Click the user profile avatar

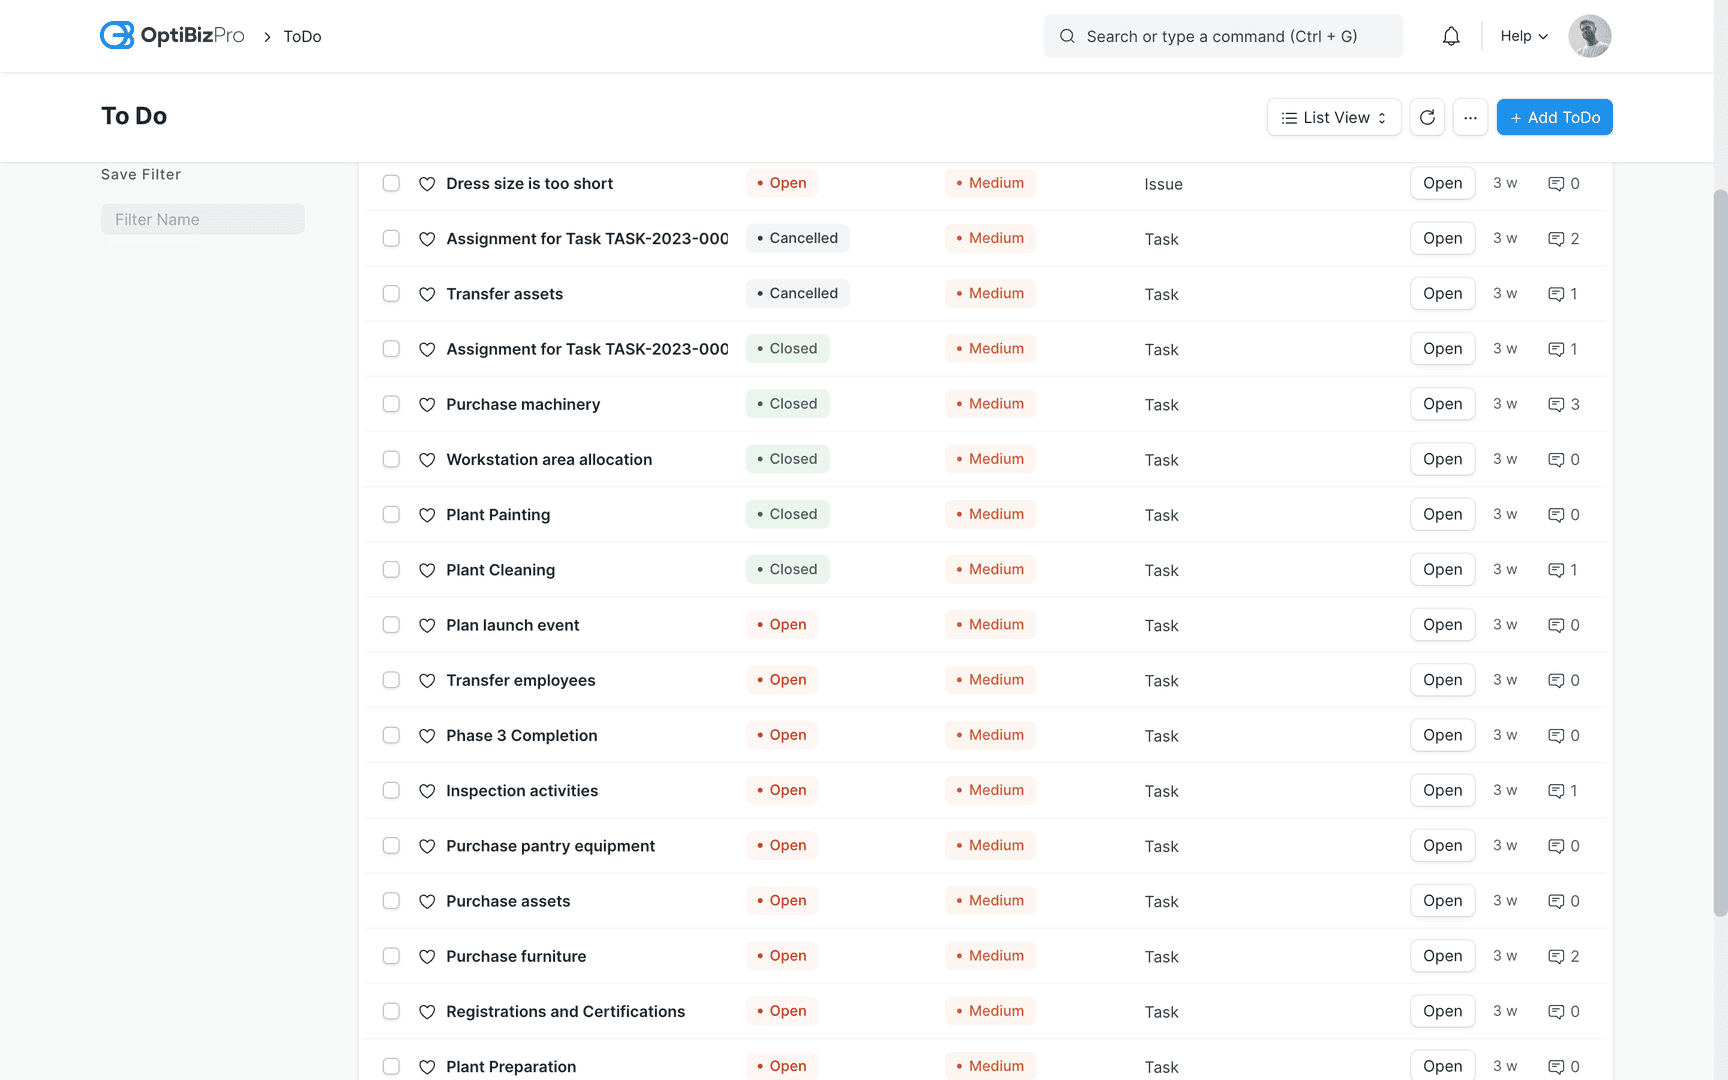click(x=1589, y=35)
